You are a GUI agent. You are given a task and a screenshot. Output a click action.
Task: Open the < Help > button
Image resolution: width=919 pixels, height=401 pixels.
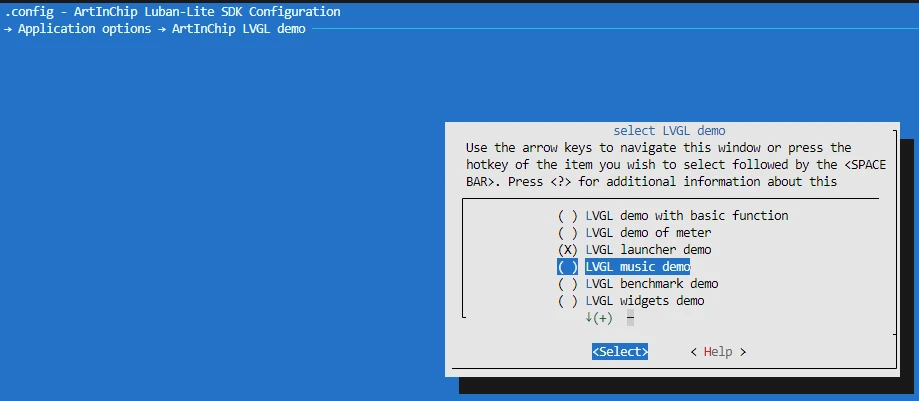click(x=718, y=352)
